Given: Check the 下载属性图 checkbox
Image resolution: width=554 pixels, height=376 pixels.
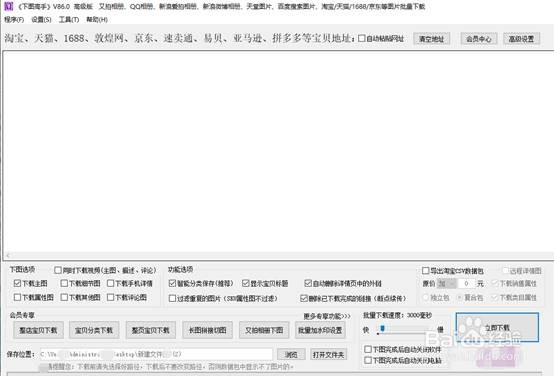Looking at the screenshot, I should pos(17,297).
